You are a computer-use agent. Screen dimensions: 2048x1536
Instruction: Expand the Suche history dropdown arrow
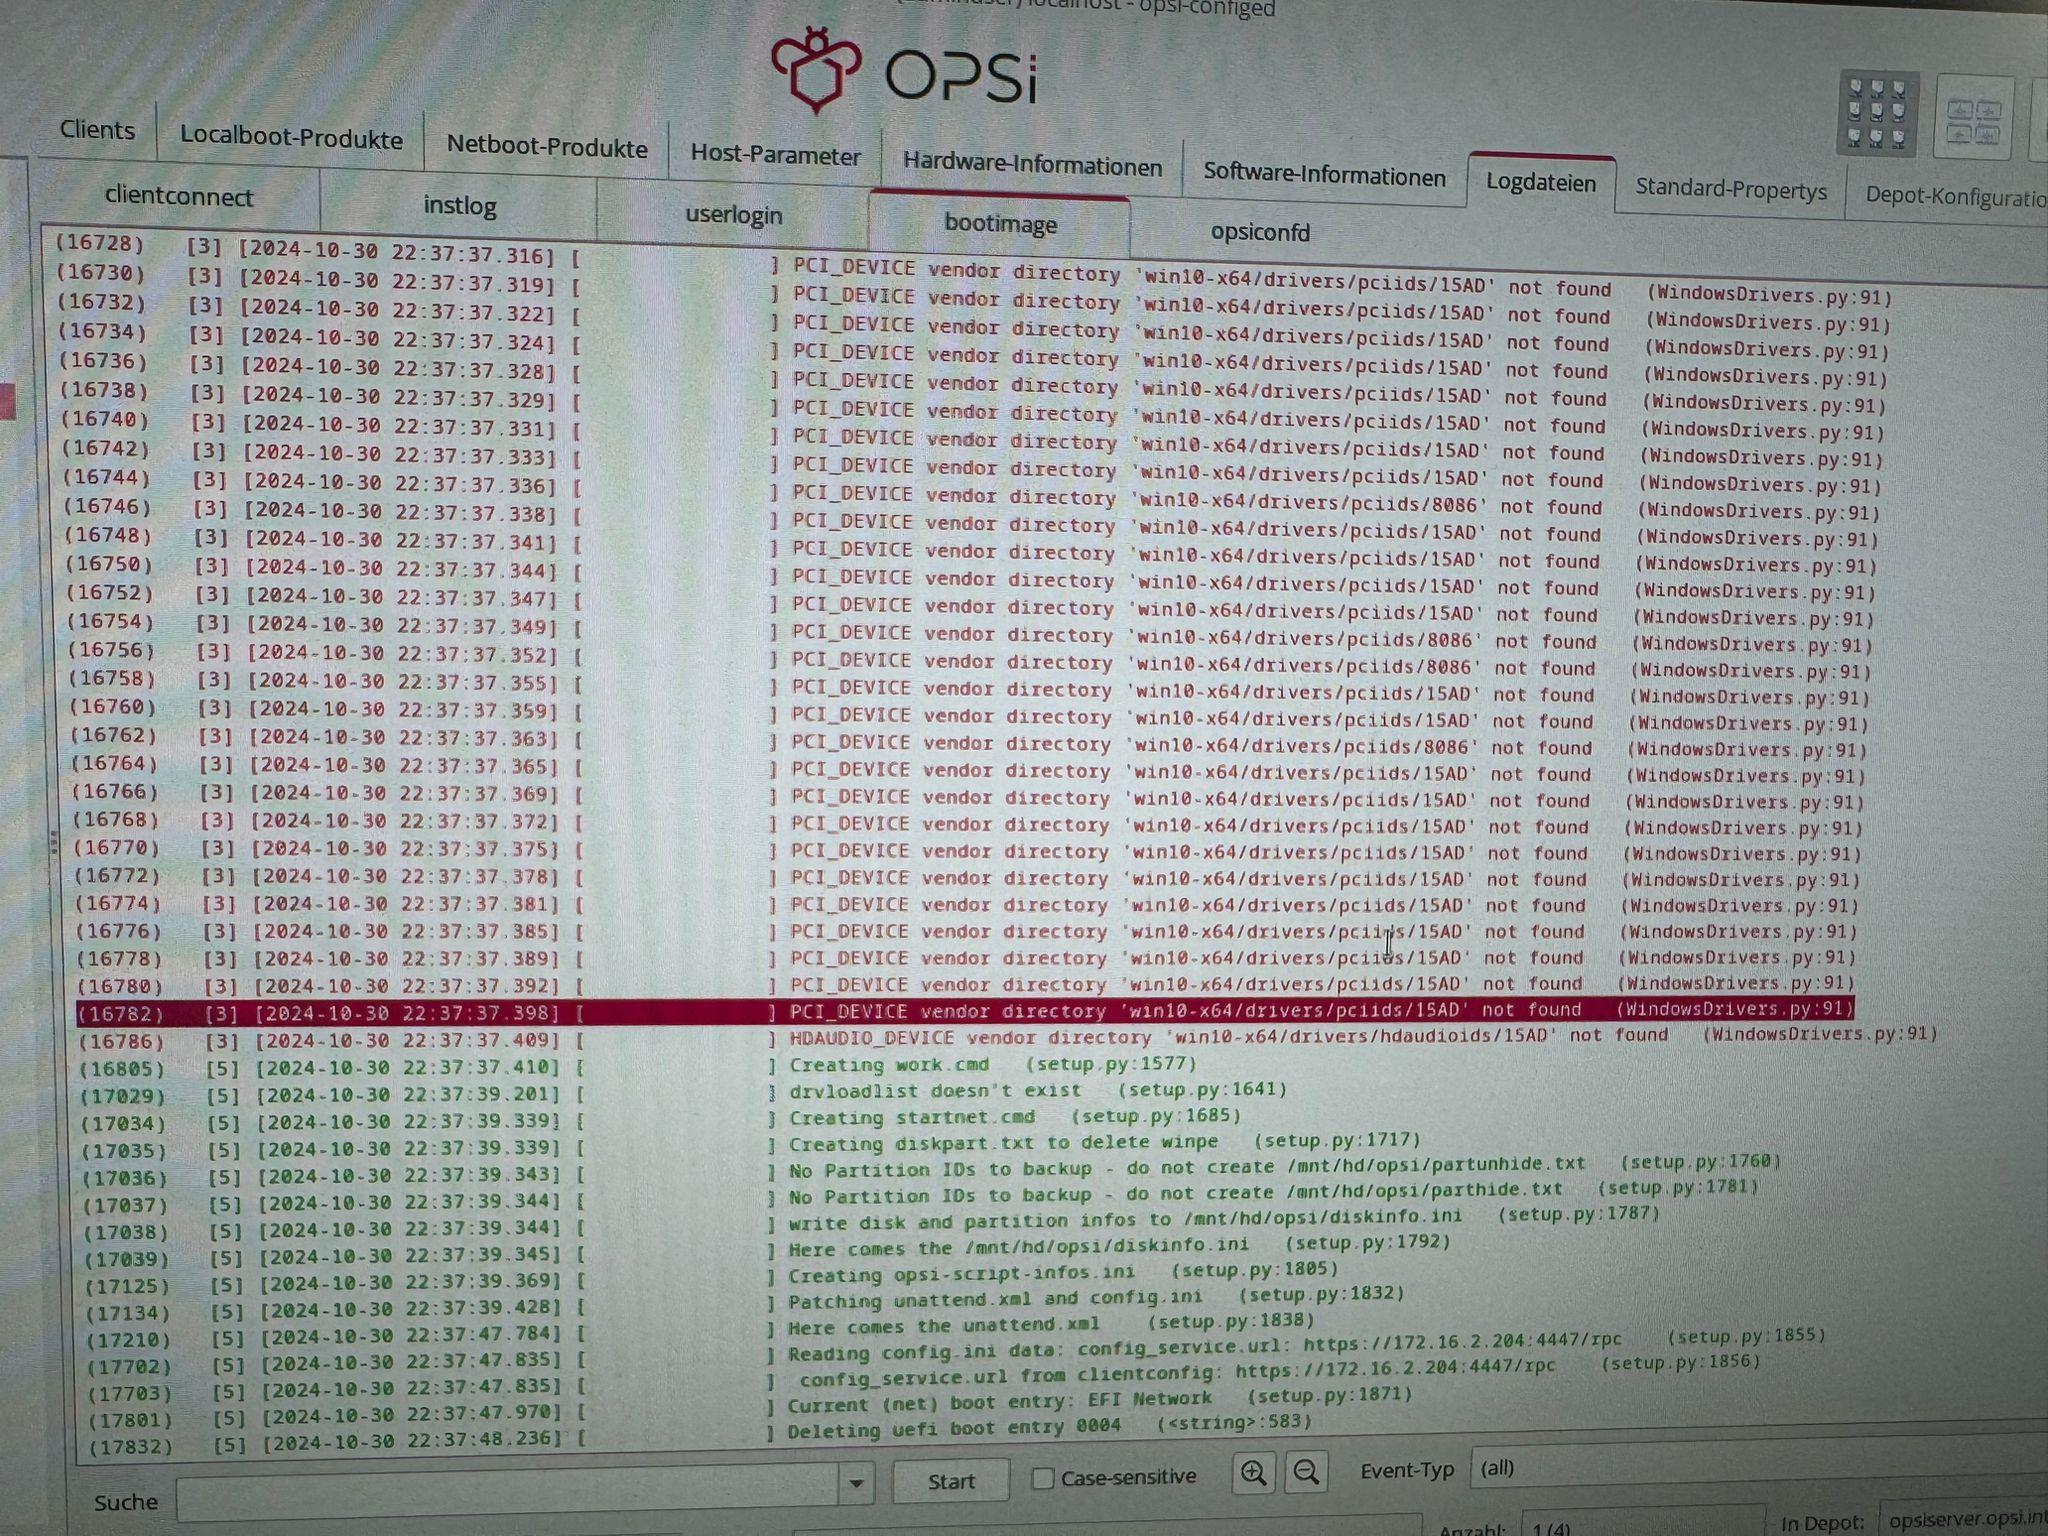(x=856, y=1483)
